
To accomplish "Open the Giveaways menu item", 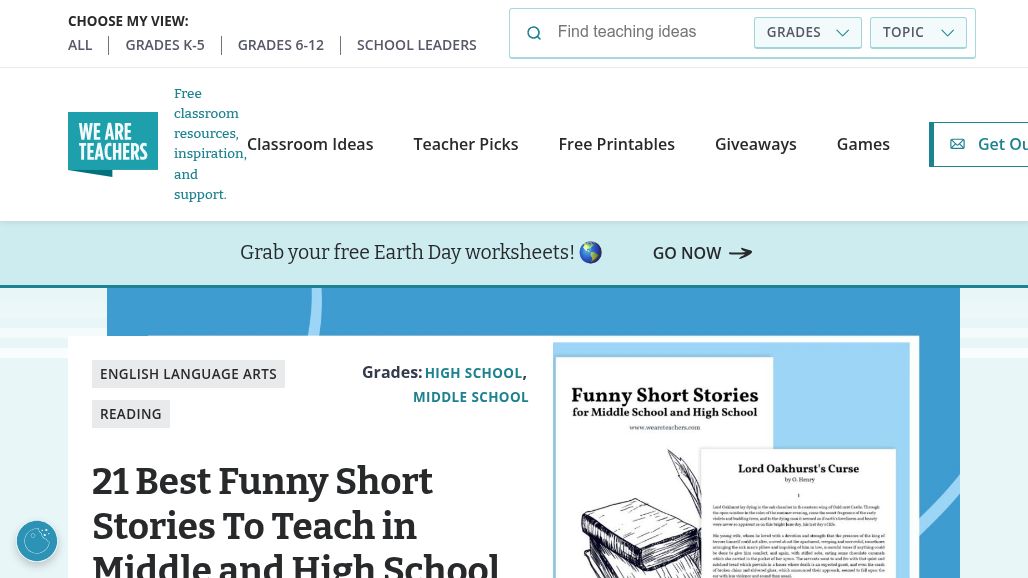I will coord(755,144).
